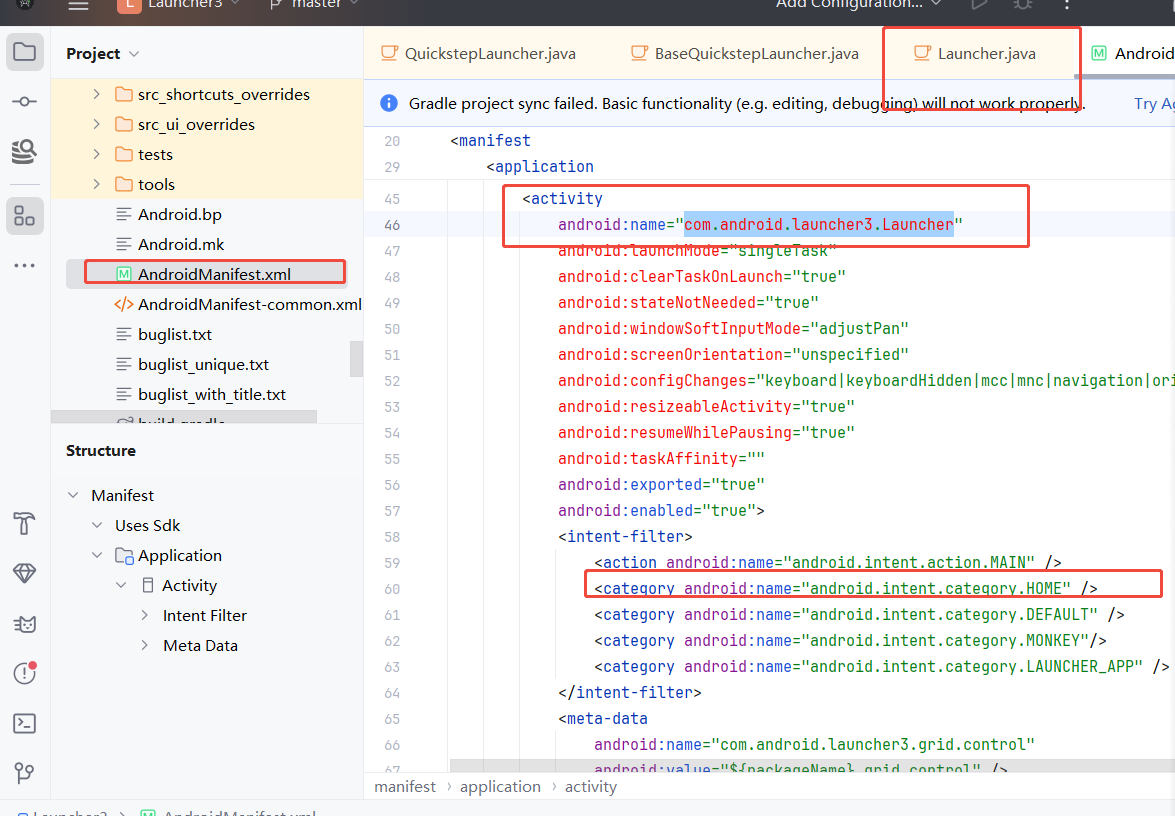The image size is (1175, 816).
Task: Open the Logcat cat icon
Action: click(x=25, y=623)
